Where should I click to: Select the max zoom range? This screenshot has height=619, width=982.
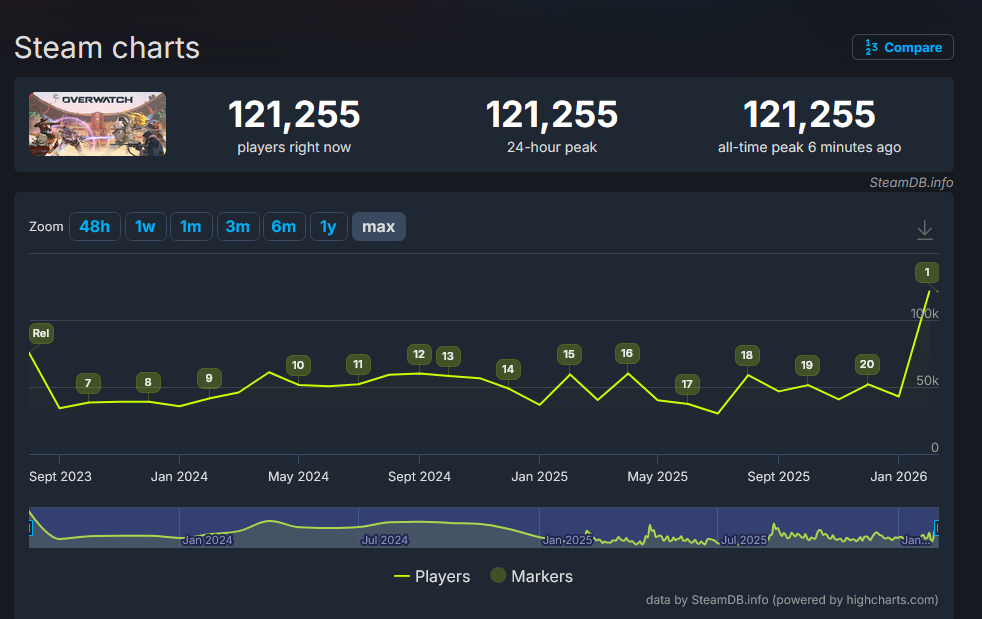(378, 227)
